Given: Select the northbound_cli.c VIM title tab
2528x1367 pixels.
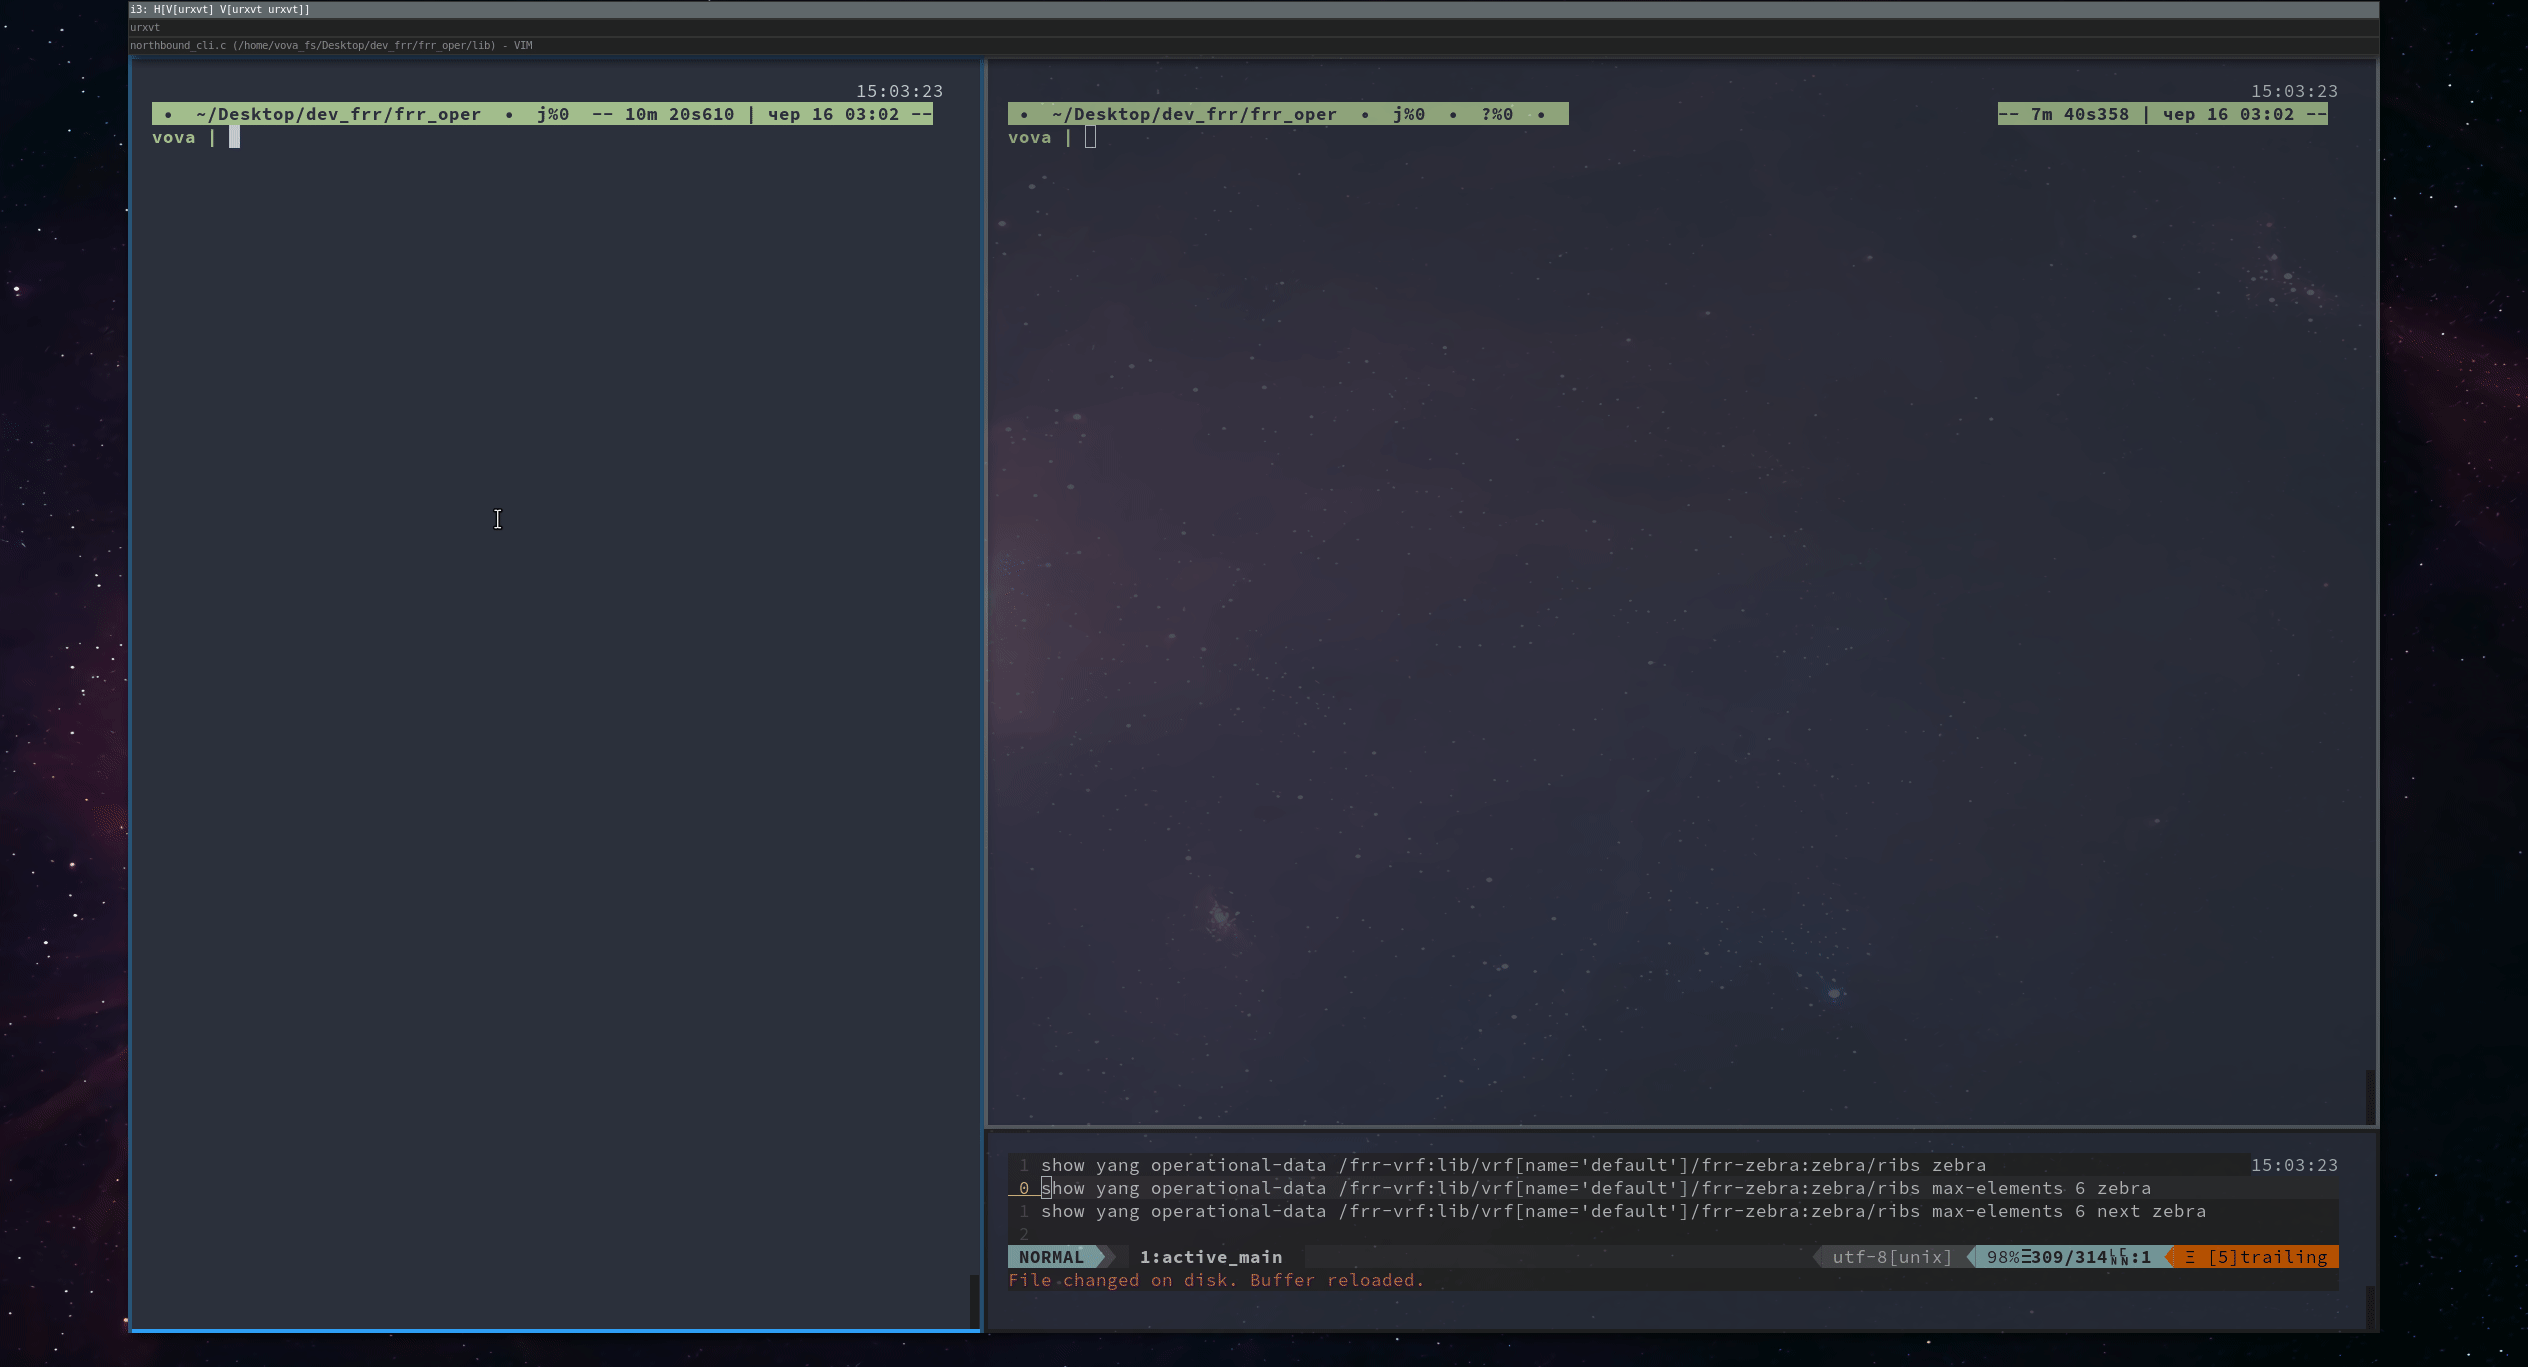Looking at the screenshot, I should pyautogui.click(x=330, y=45).
